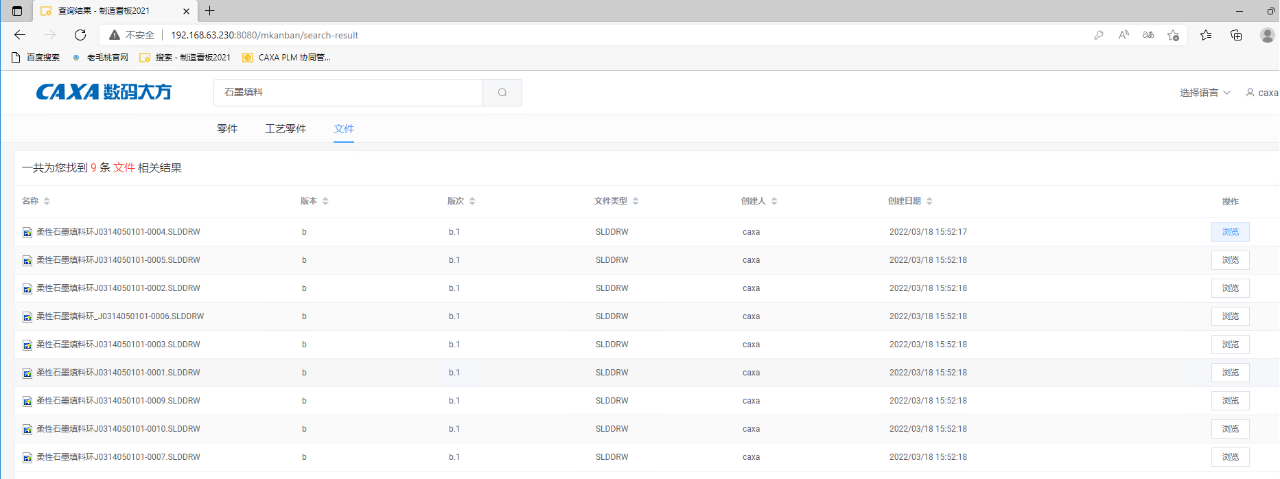This screenshot has width=1280, height=479.
Task: Click 浏览 button for J0314050101-0007.SLDDRW
Action: click(x=1230, y=457)
